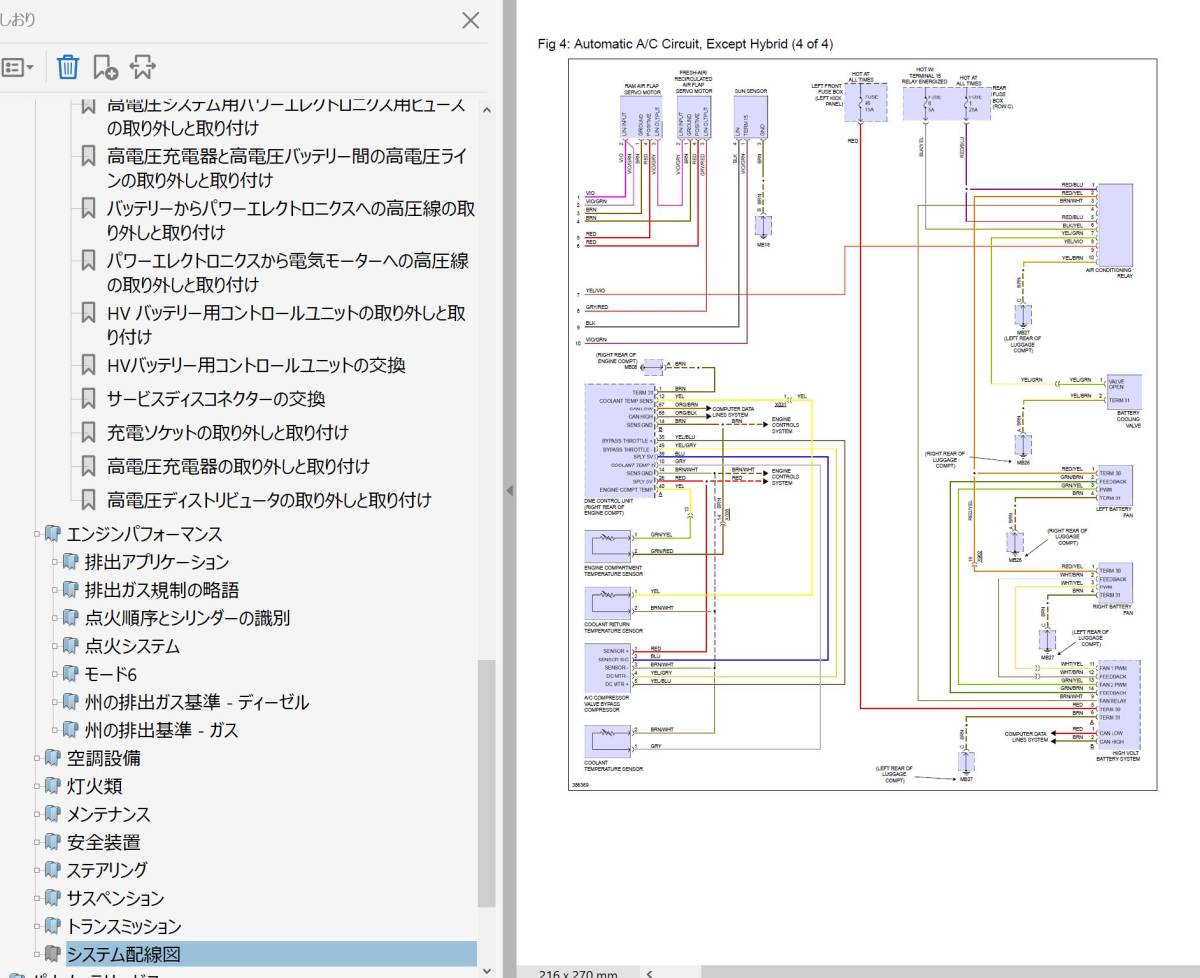The width and height of the screenshot is (1200, 978).
Task: Click the document horizontal scroll left arrow
Action: [649, 972]
